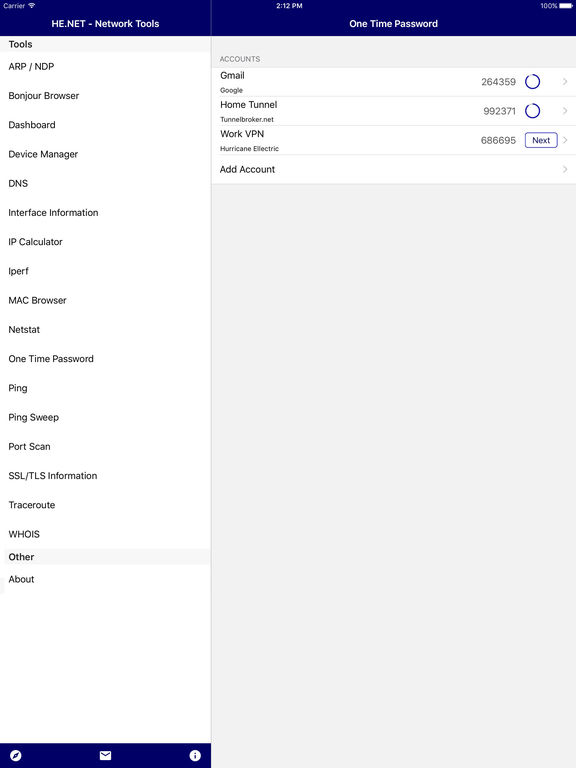The width and height of the screenshot is (576, 768).
Task: Open the Traceroute tool
Action: tap(32, 505)
